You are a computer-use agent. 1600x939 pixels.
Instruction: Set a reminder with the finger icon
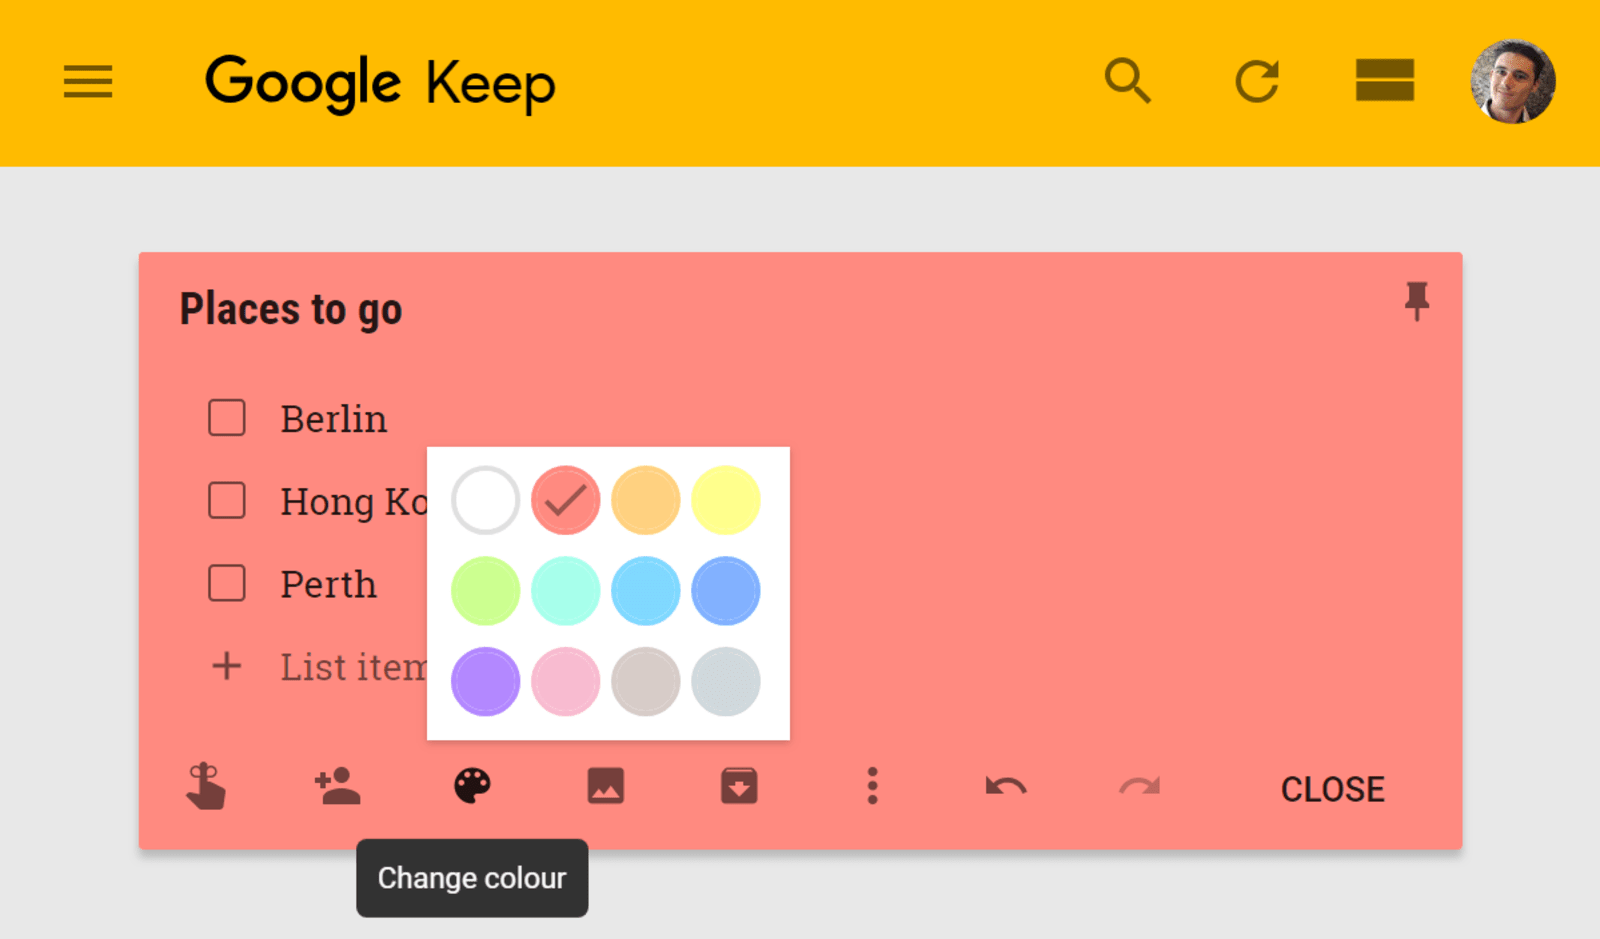click(205, 786)
